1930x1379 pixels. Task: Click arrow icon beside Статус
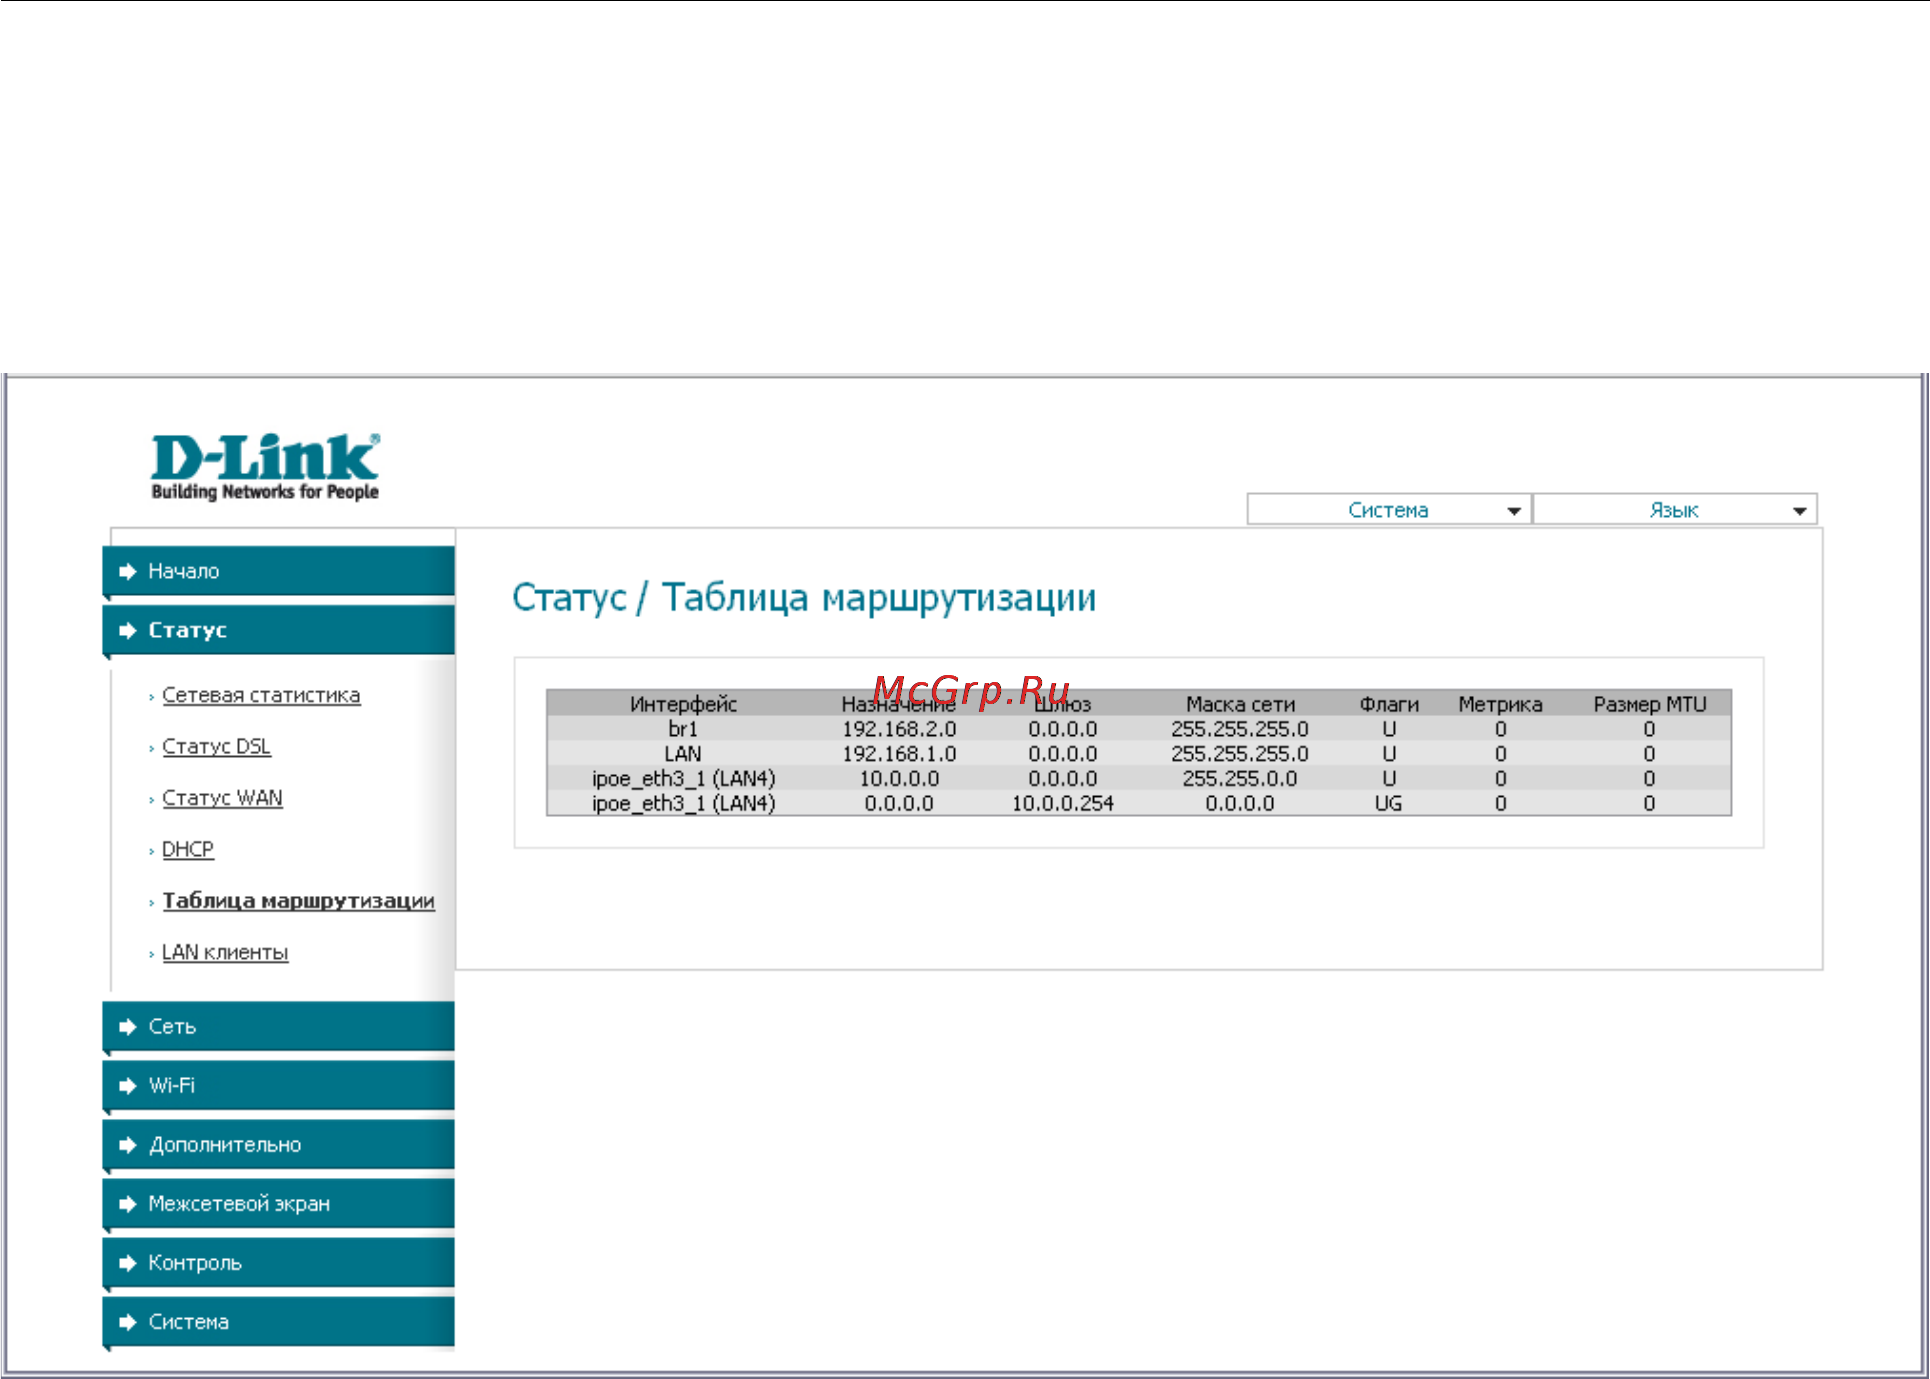point(127,631)
